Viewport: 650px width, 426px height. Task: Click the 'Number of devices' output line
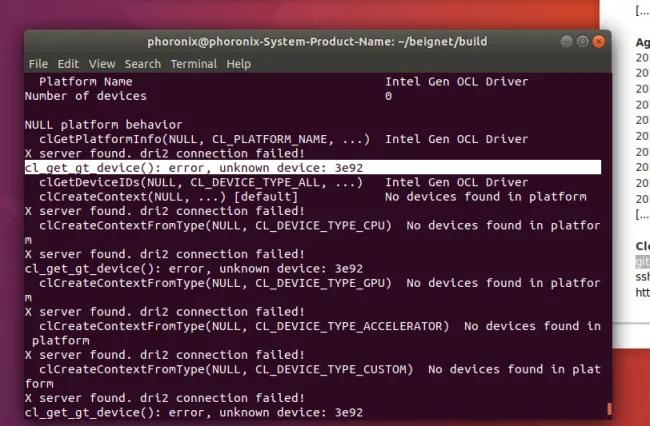tap(85, 96)
